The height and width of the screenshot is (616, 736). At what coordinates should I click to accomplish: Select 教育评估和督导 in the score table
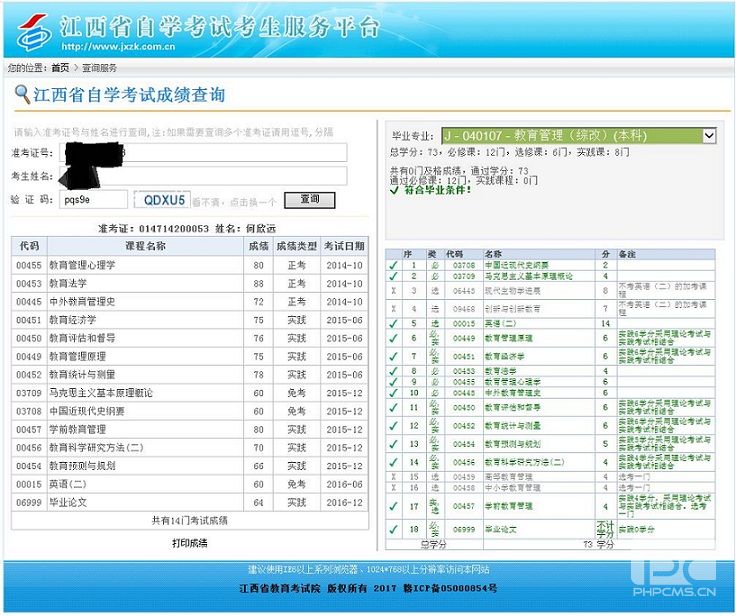pos(82,339)
